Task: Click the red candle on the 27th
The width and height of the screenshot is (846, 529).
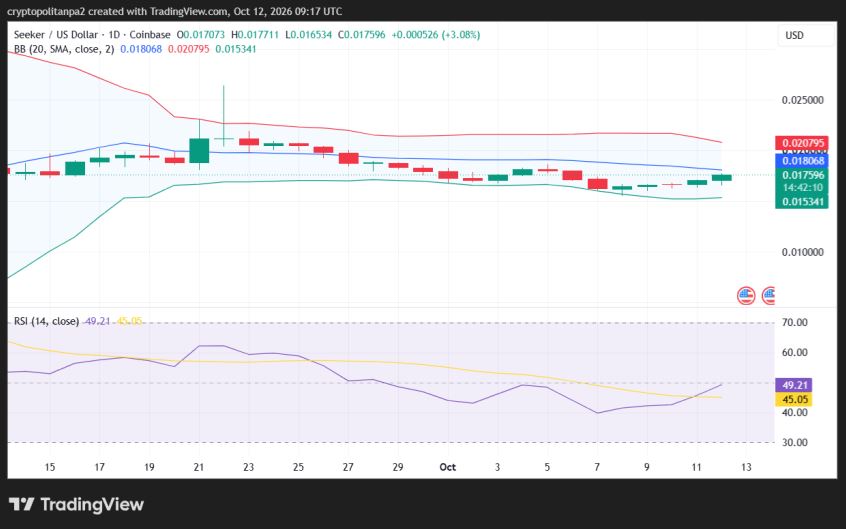Action: click(x=349, y=158)
